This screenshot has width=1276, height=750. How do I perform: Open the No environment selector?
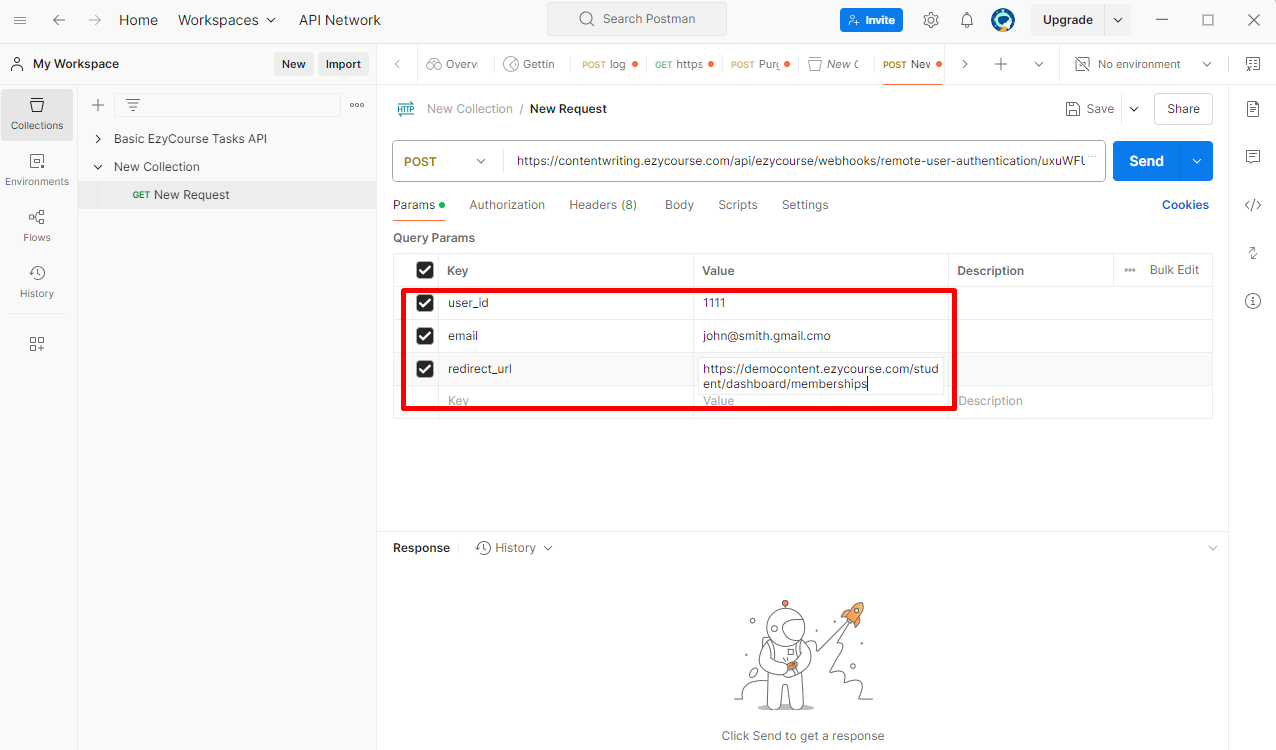1144,64
